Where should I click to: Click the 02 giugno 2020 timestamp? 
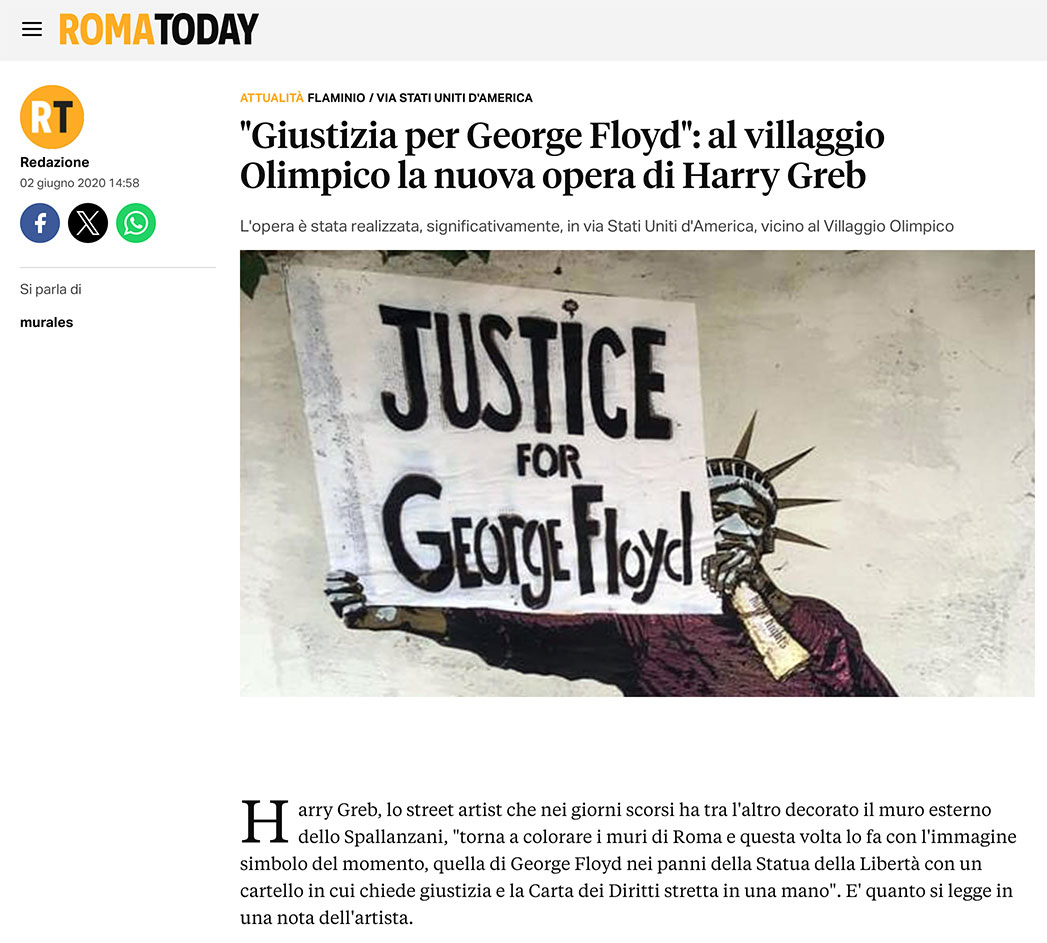[x=79, y=183]
